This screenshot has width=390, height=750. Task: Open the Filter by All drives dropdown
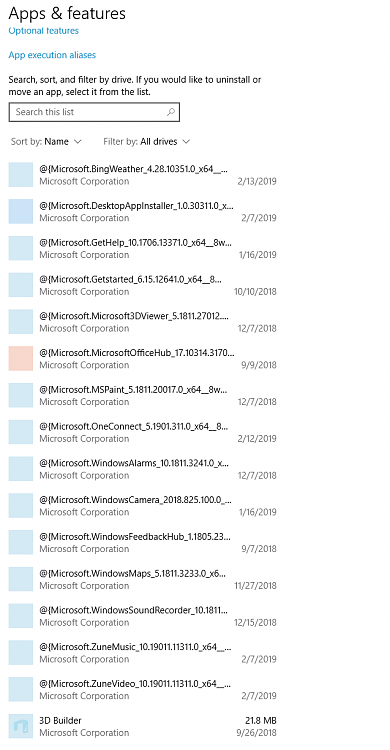(147, 142)
